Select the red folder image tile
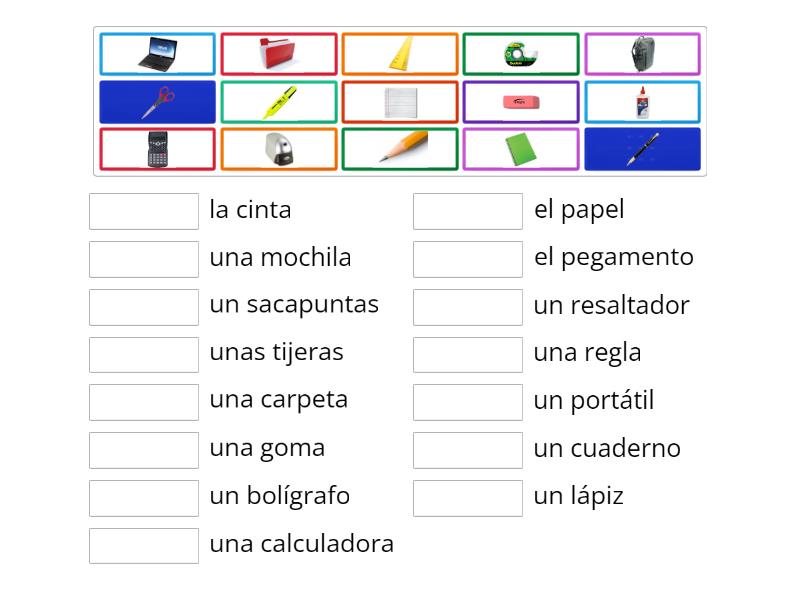This screenshot has width=800, height=600. tap(278, 54)
